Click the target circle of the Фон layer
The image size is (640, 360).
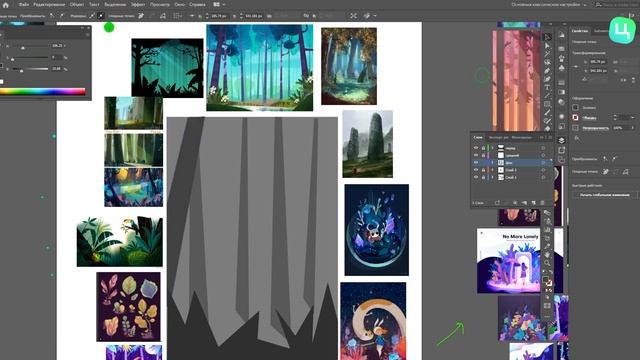pyautogui.click(x=543, y=162)
